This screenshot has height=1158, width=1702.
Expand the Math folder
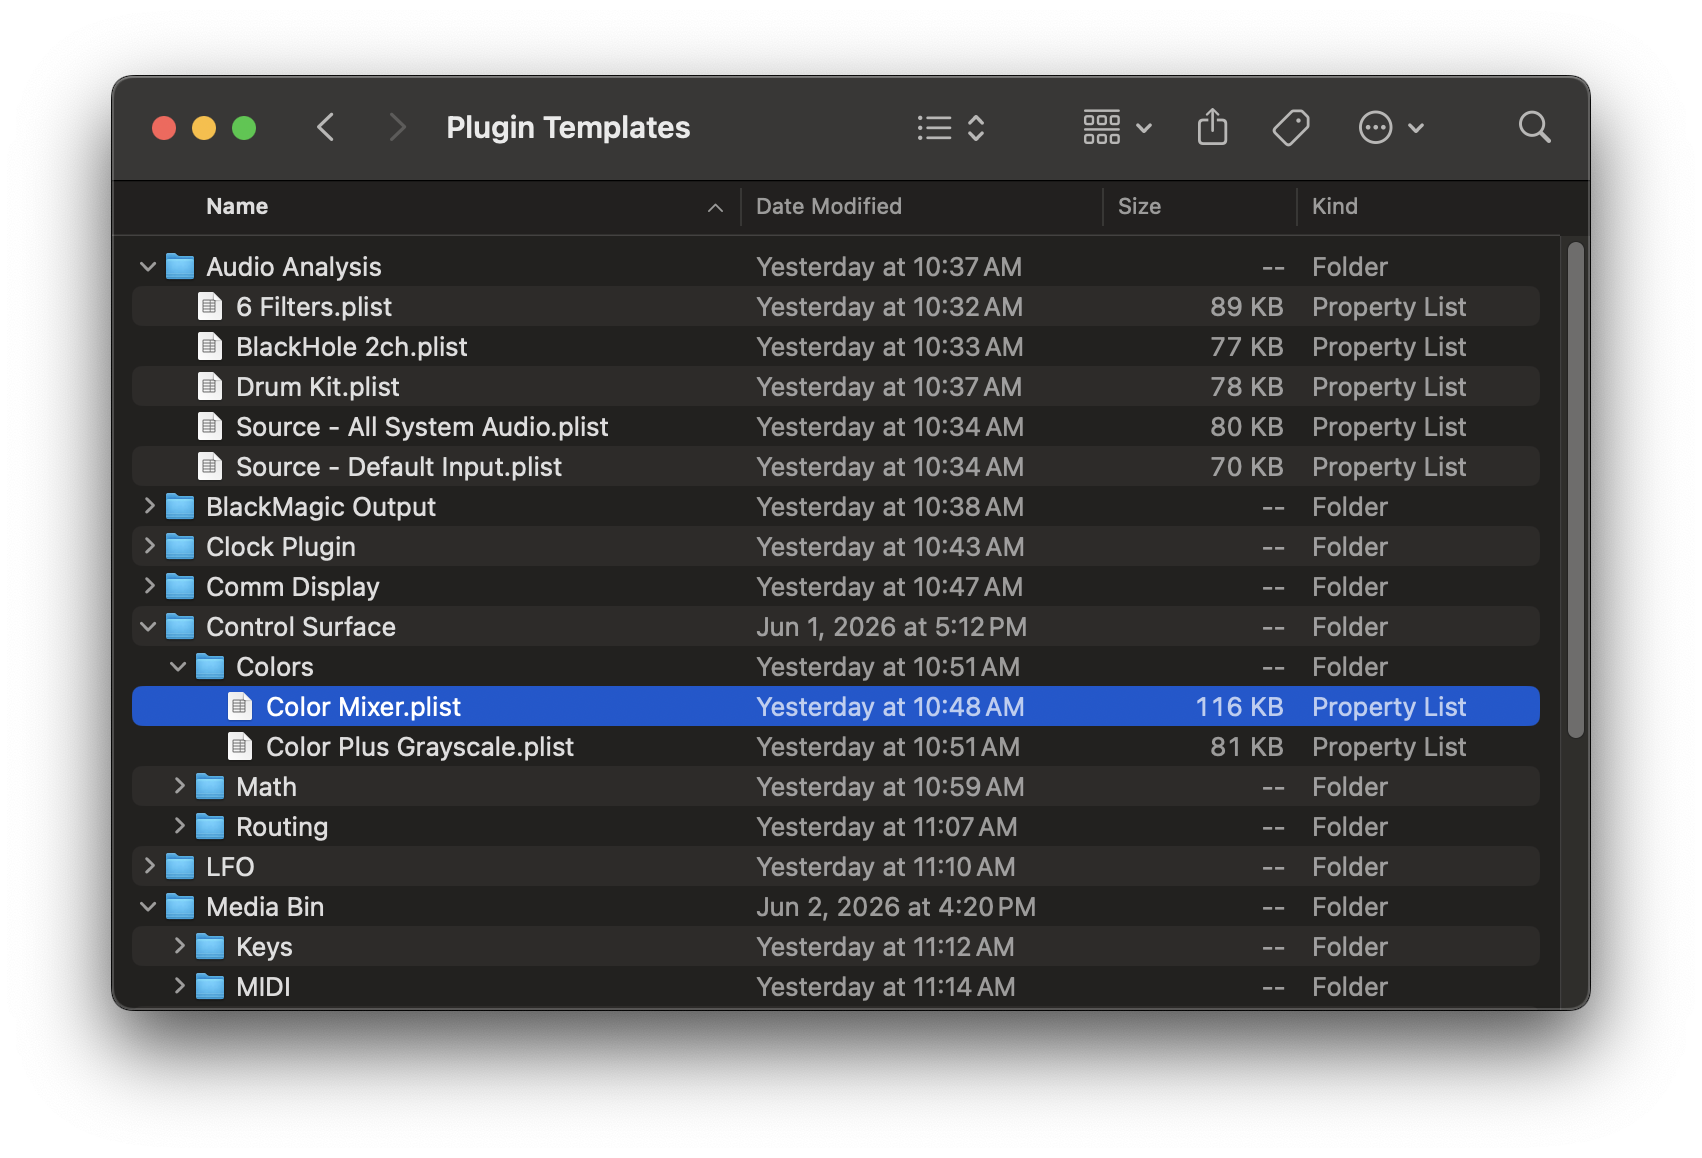click(x=178, y=787)
